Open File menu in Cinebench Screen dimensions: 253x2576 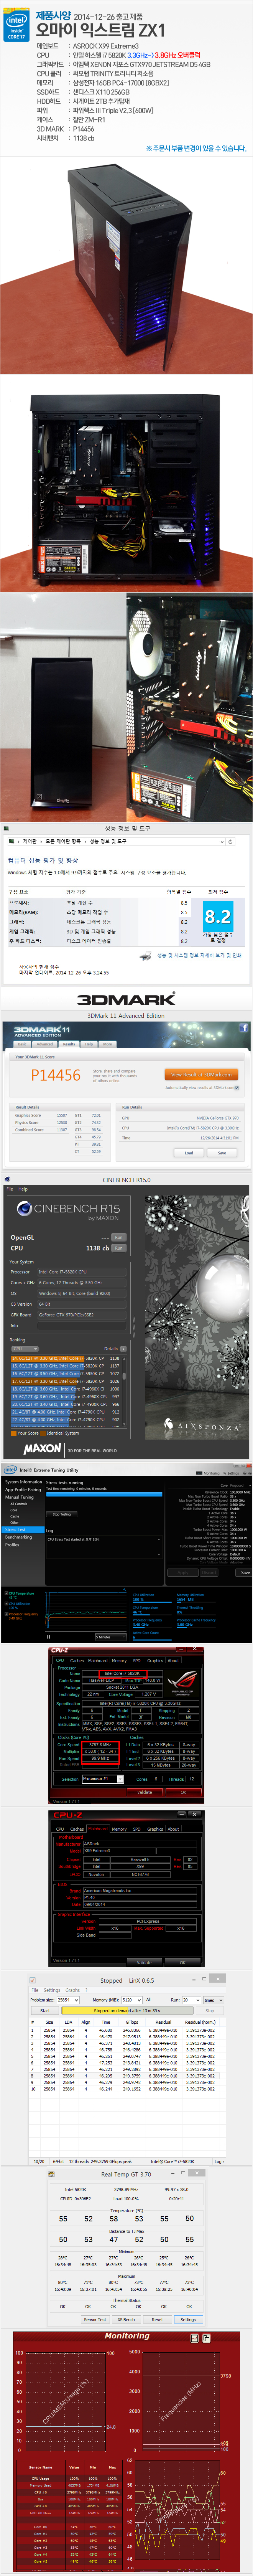(10, 1189)
